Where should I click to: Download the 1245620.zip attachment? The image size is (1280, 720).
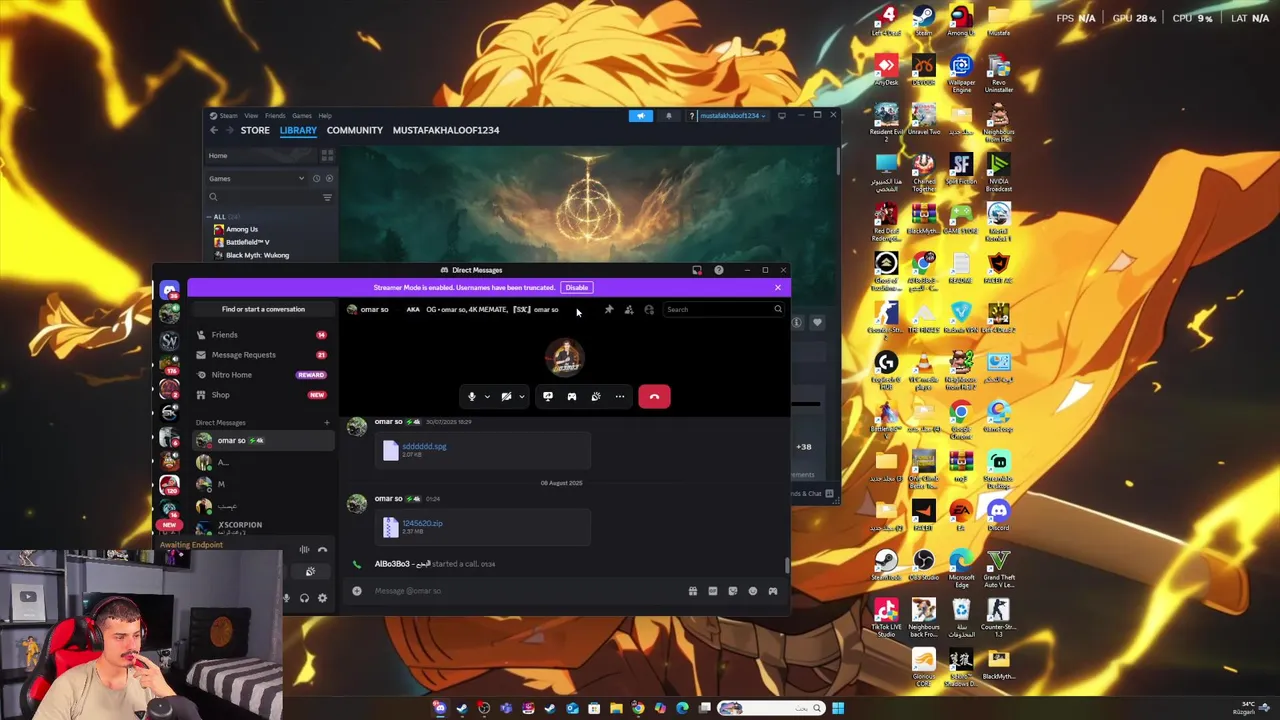point(422,524)
